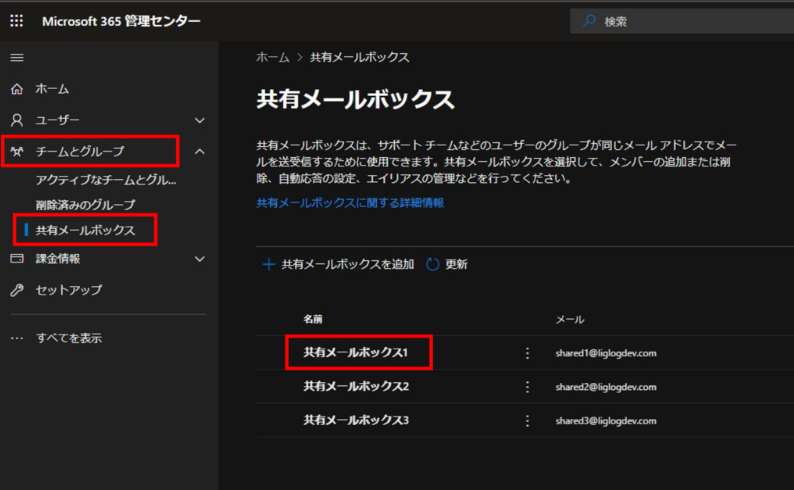Click the Teams and Groups icon
794x490 pixels.
click(17, 151)
